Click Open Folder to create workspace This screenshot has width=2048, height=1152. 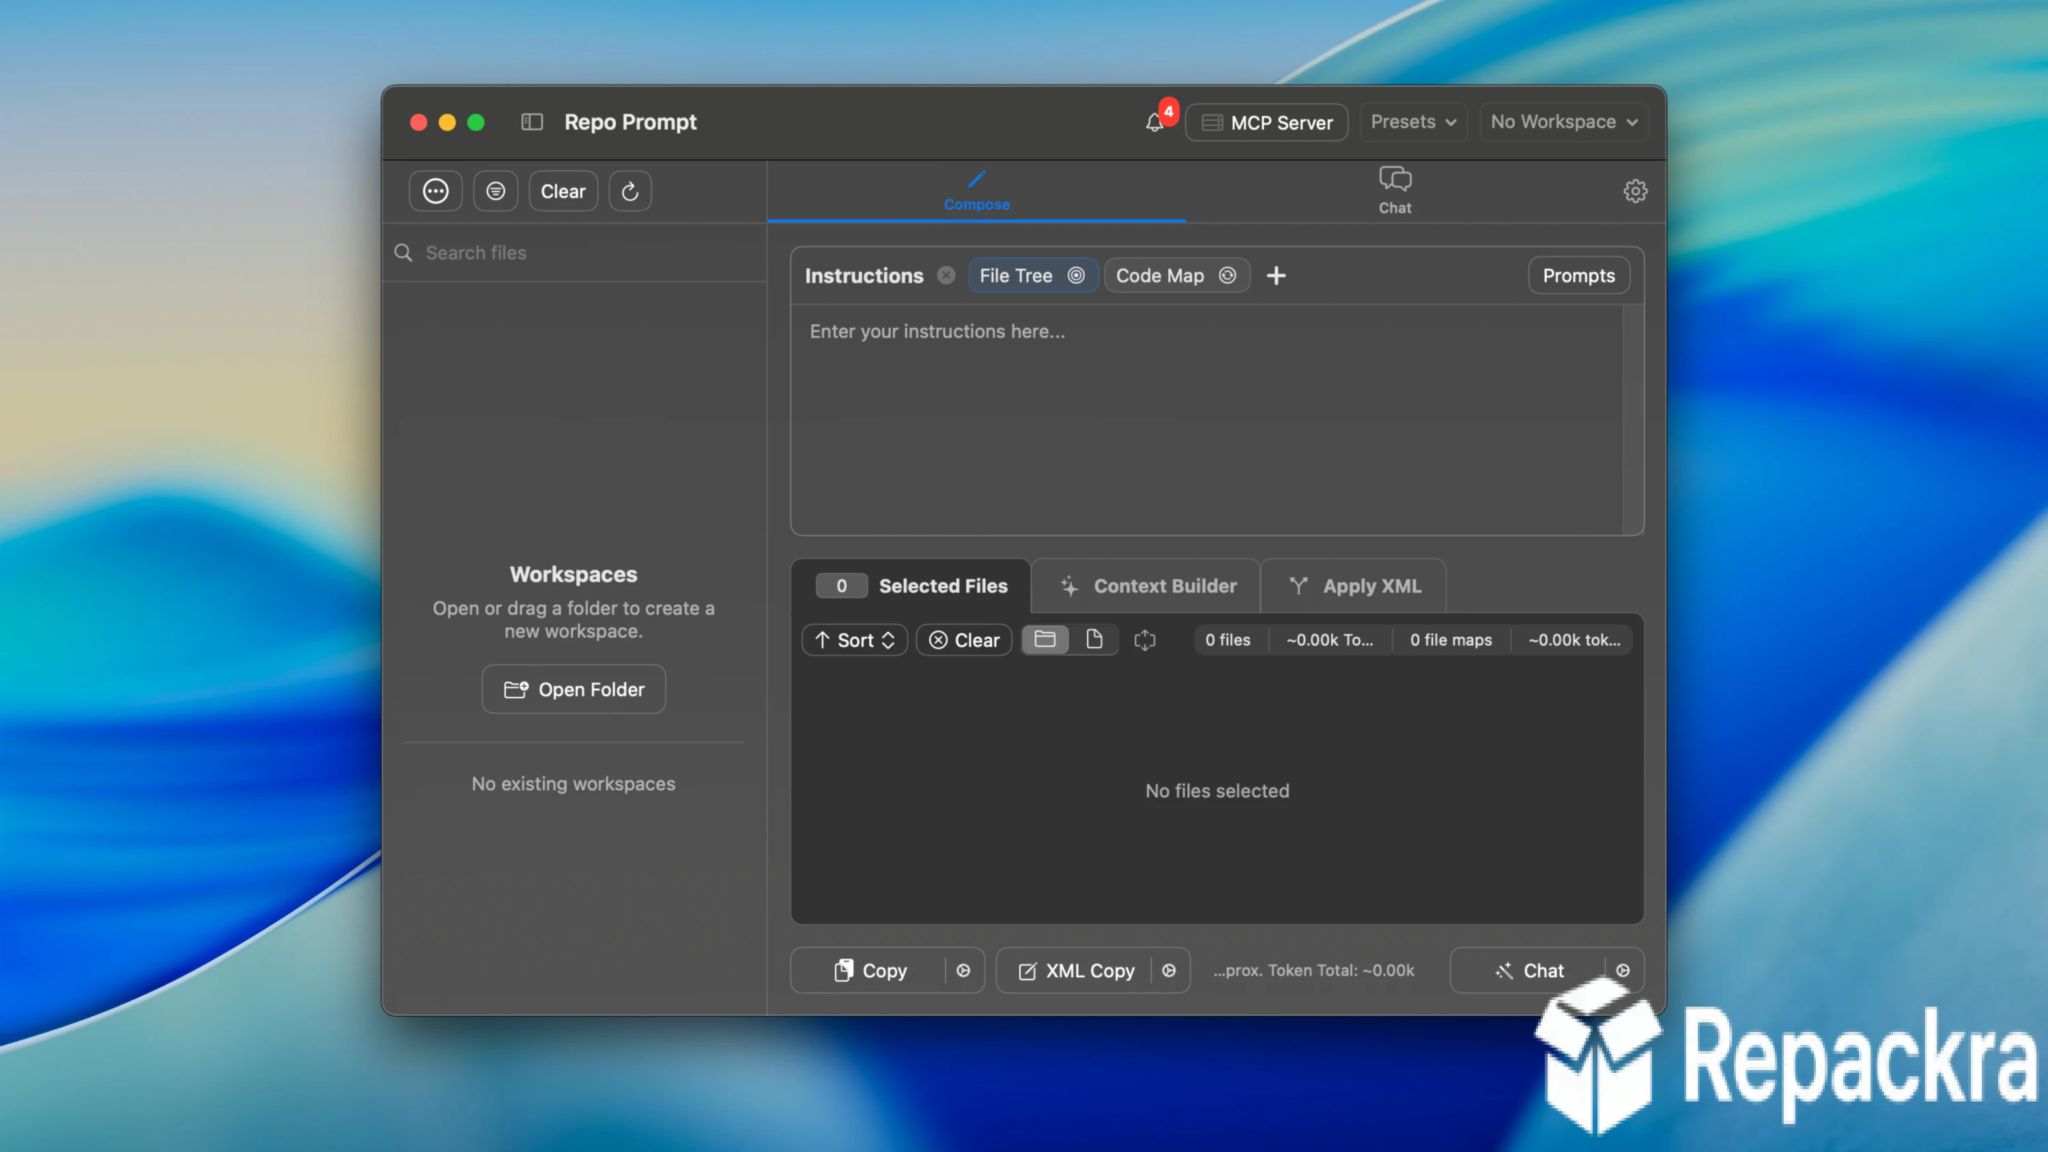(574, 689)
